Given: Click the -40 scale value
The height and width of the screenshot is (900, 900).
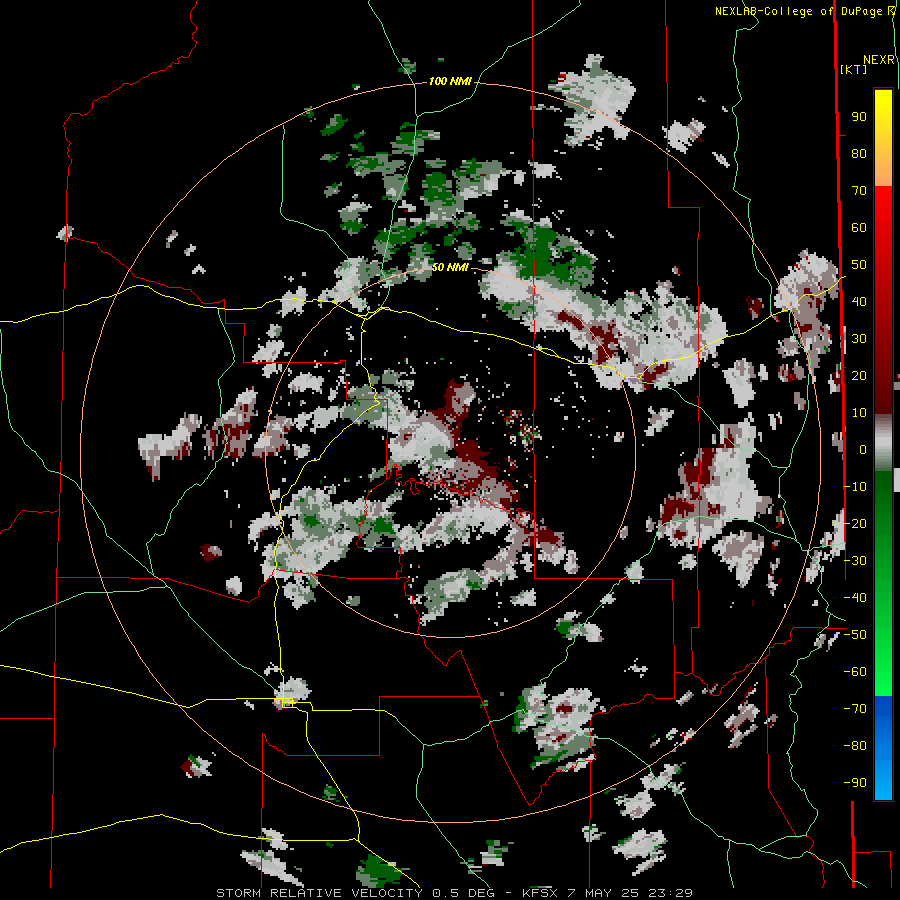Looking at the screenshot, I should 855,598.
